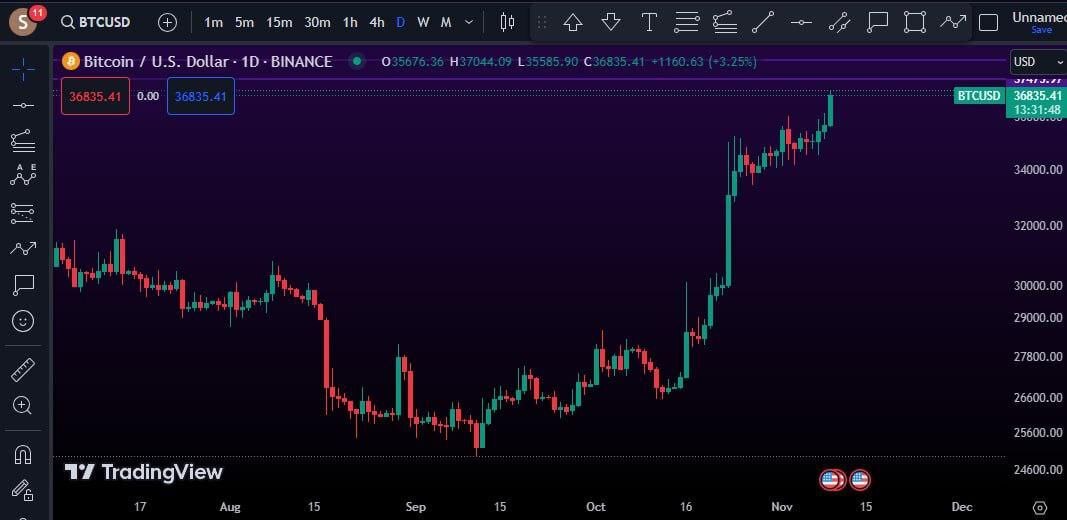The width and height of the screenshot is (1067, 520).
Task: Click the green market status indicator dot
Action: tap(357, 62)
